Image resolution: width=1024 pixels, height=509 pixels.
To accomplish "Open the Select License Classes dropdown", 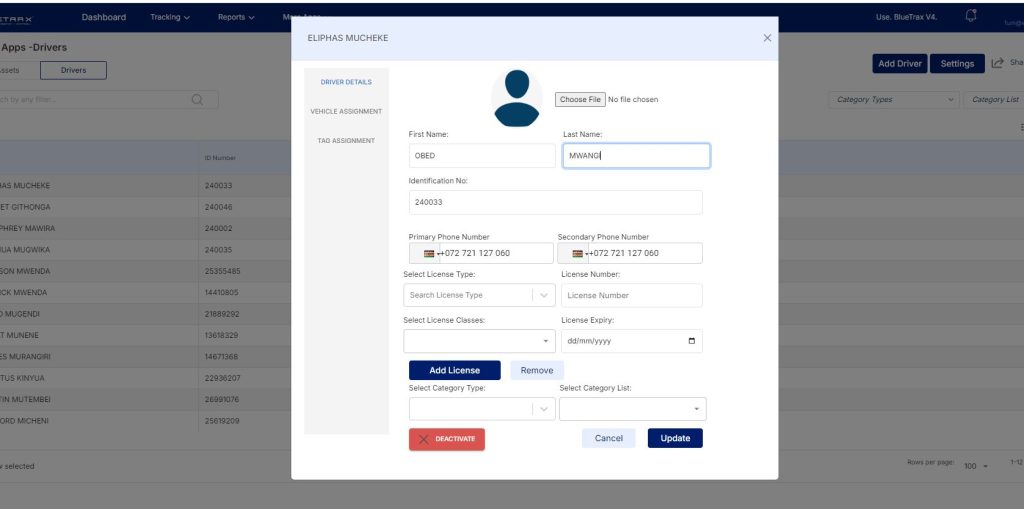I will 546,341.
